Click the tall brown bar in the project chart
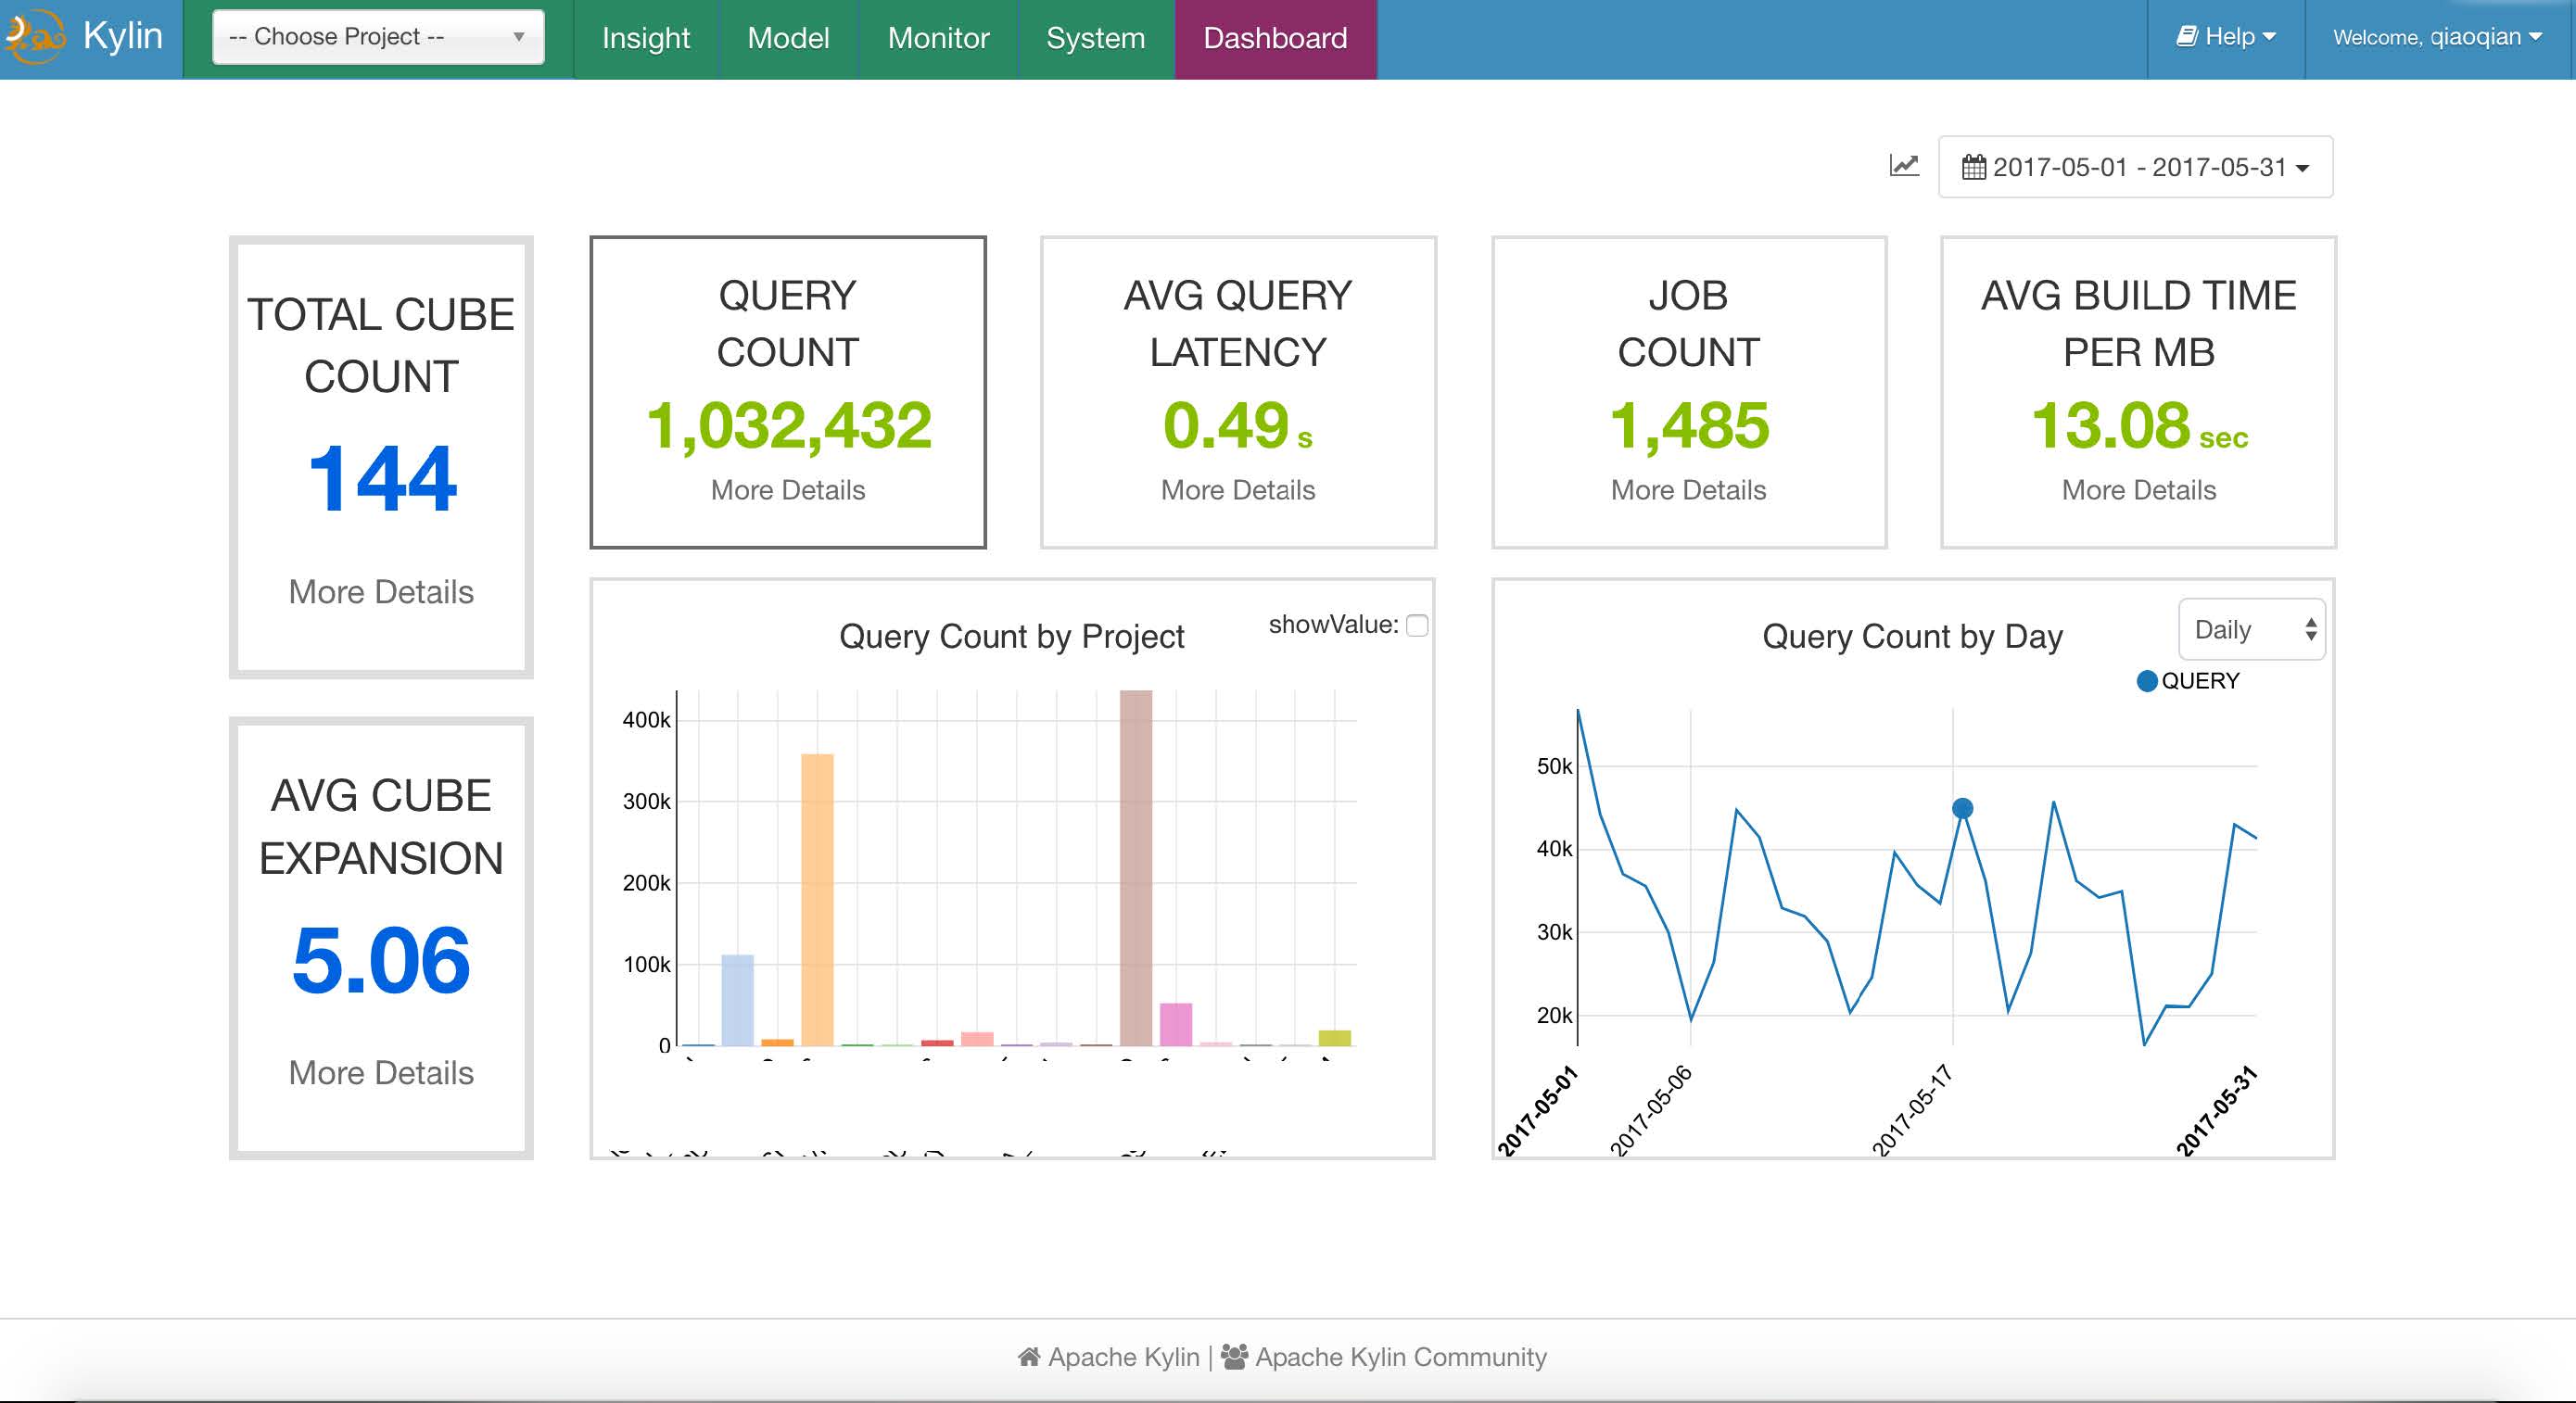Screen dimensions: 2576x1403 [1136, 868]
